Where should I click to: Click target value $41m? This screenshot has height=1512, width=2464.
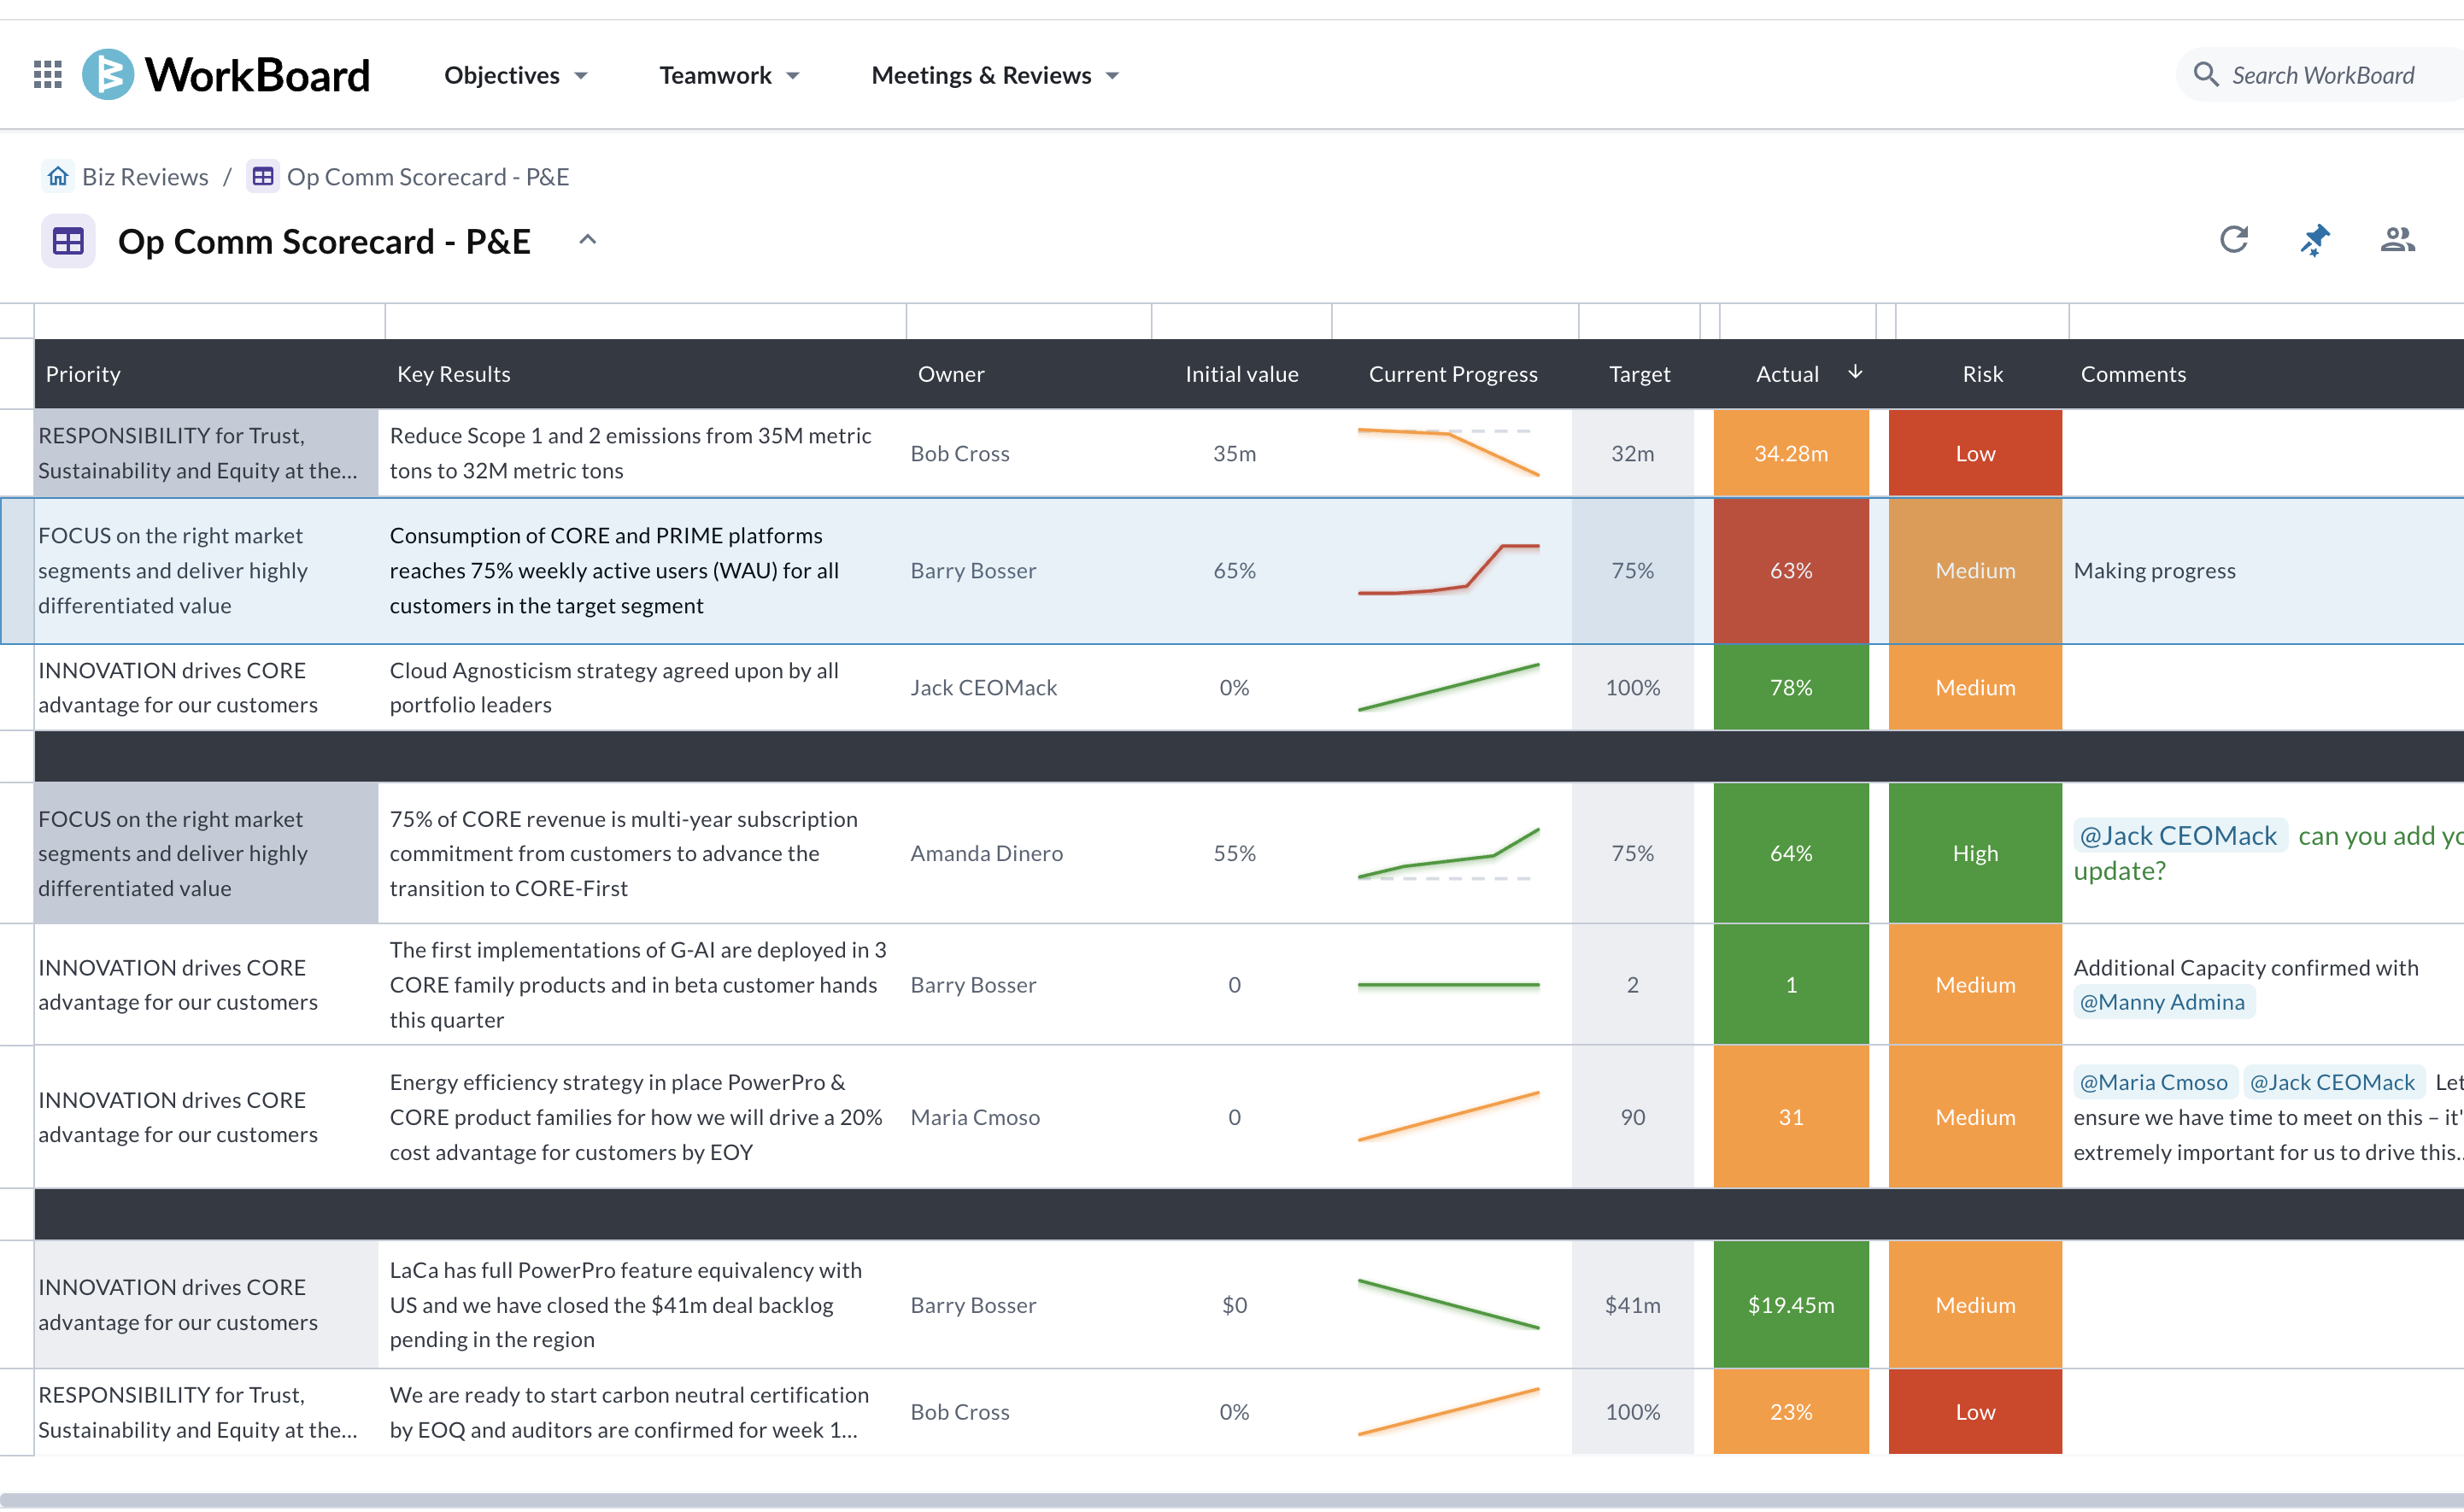point(1632,1304)
